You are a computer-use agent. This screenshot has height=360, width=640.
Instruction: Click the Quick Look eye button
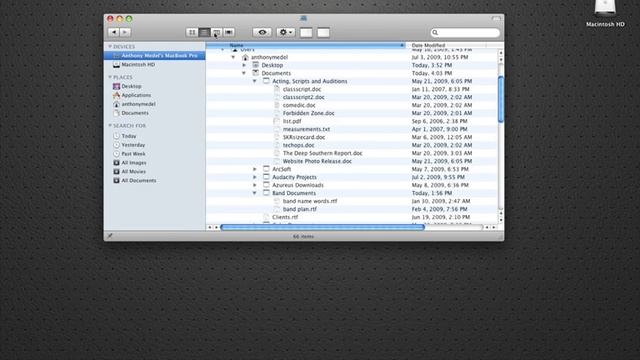[x=262, y=32]
